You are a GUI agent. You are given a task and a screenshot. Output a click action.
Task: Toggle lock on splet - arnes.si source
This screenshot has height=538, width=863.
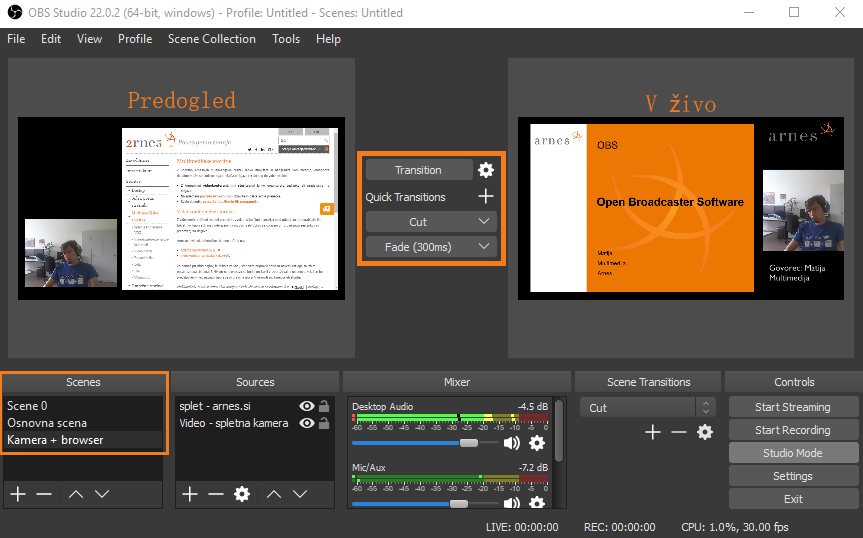click(x=324, y=406)
